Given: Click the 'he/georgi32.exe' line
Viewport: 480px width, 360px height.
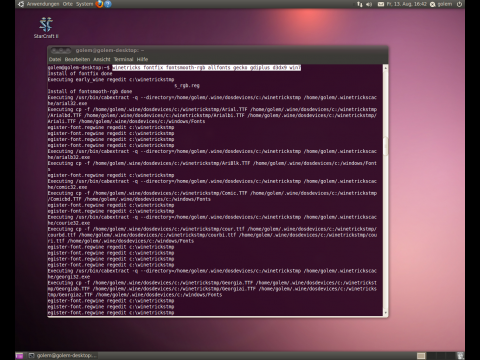Looking at the screenshot, I should [69, 277].
